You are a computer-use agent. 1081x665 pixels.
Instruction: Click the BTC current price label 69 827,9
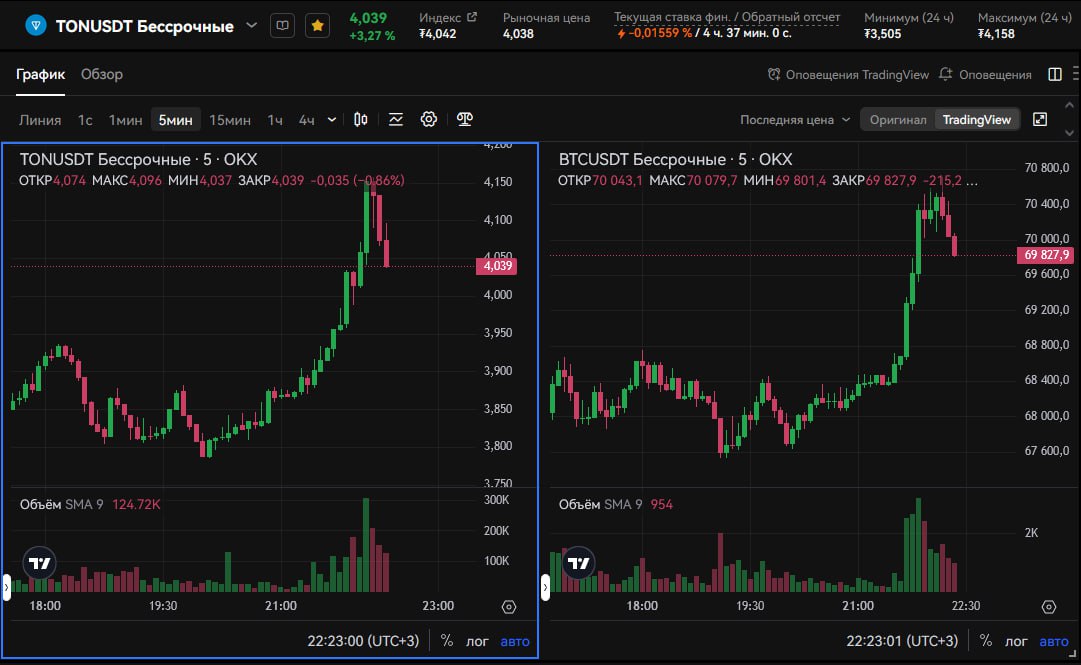1046,255
